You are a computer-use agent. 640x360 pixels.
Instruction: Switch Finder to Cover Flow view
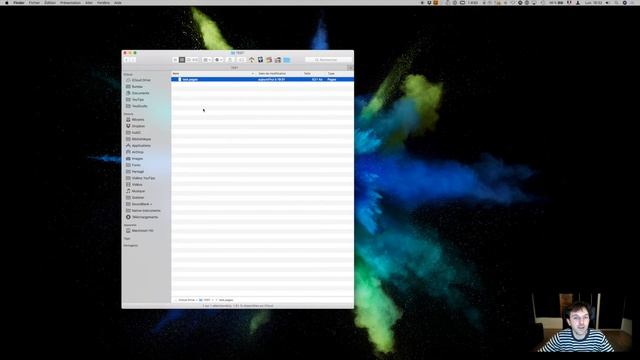pyautogui.click(x=195, y=60)
